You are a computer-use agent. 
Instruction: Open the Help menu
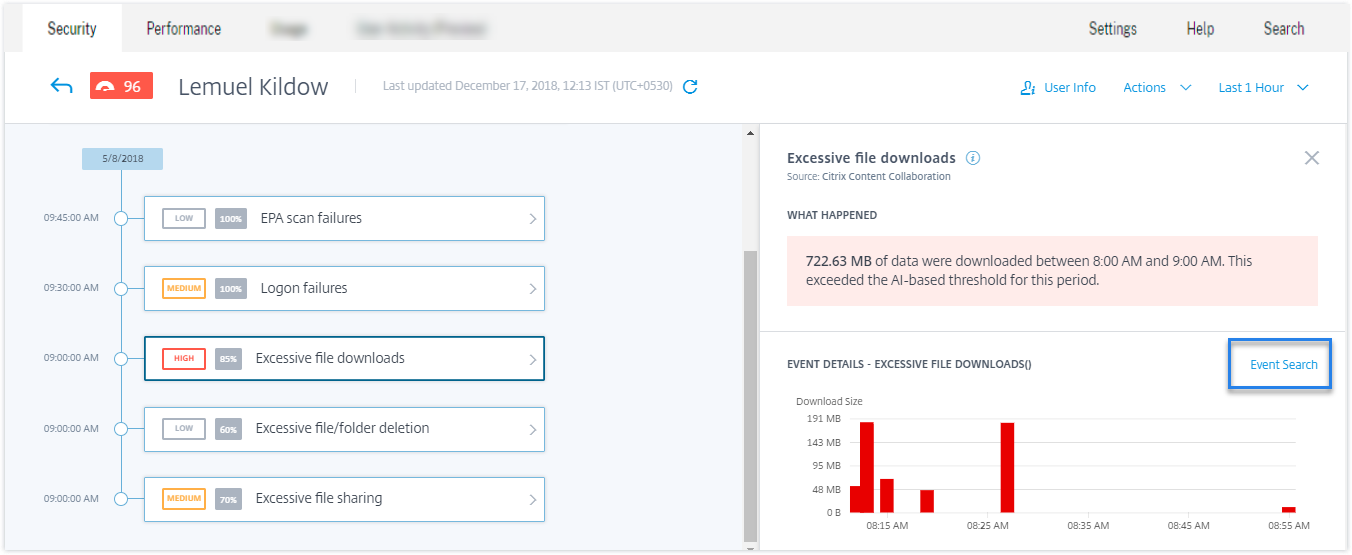coord(1200,29)
